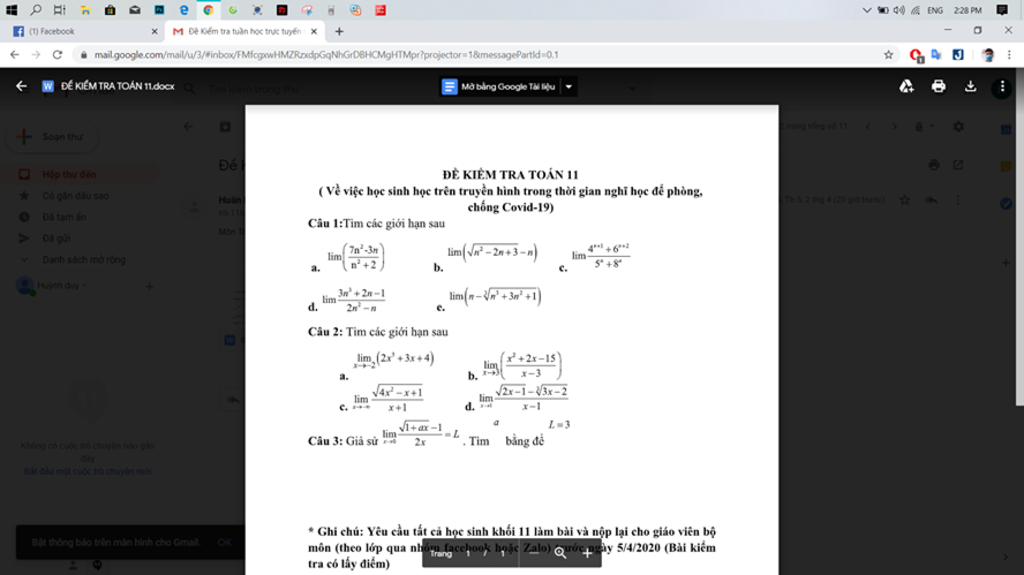The height and width of the screenshot is (575, 1024).
Task: Open Microsoft Edge from the taskbar
Action: click(184, 10)
